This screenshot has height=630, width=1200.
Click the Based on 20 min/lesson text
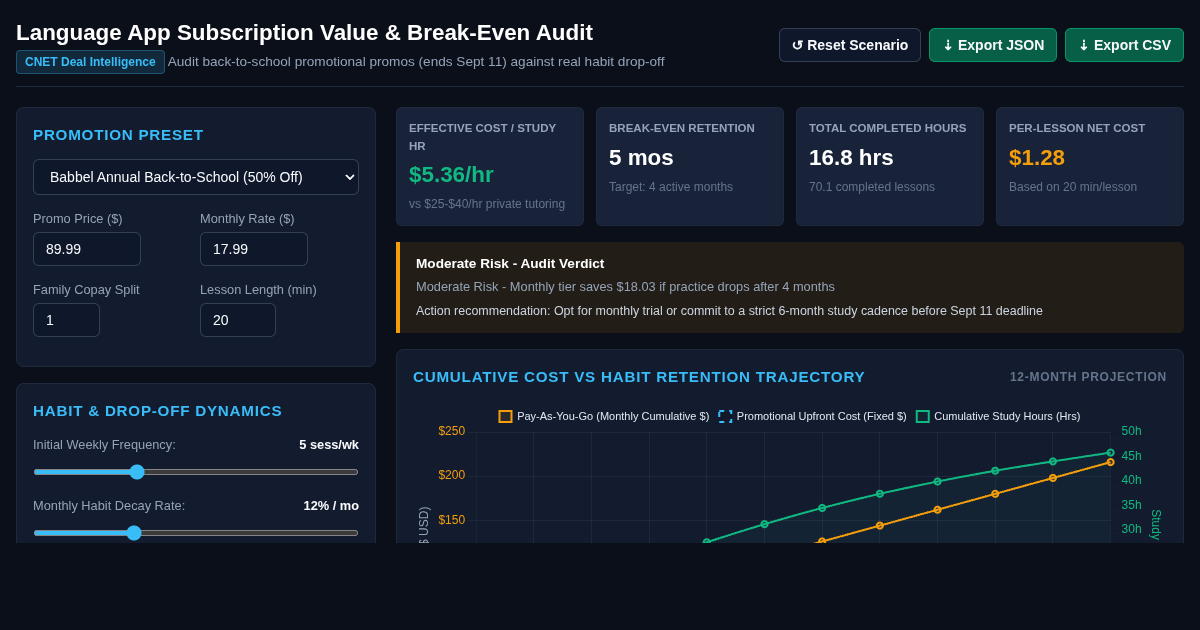pos(1073,187)
